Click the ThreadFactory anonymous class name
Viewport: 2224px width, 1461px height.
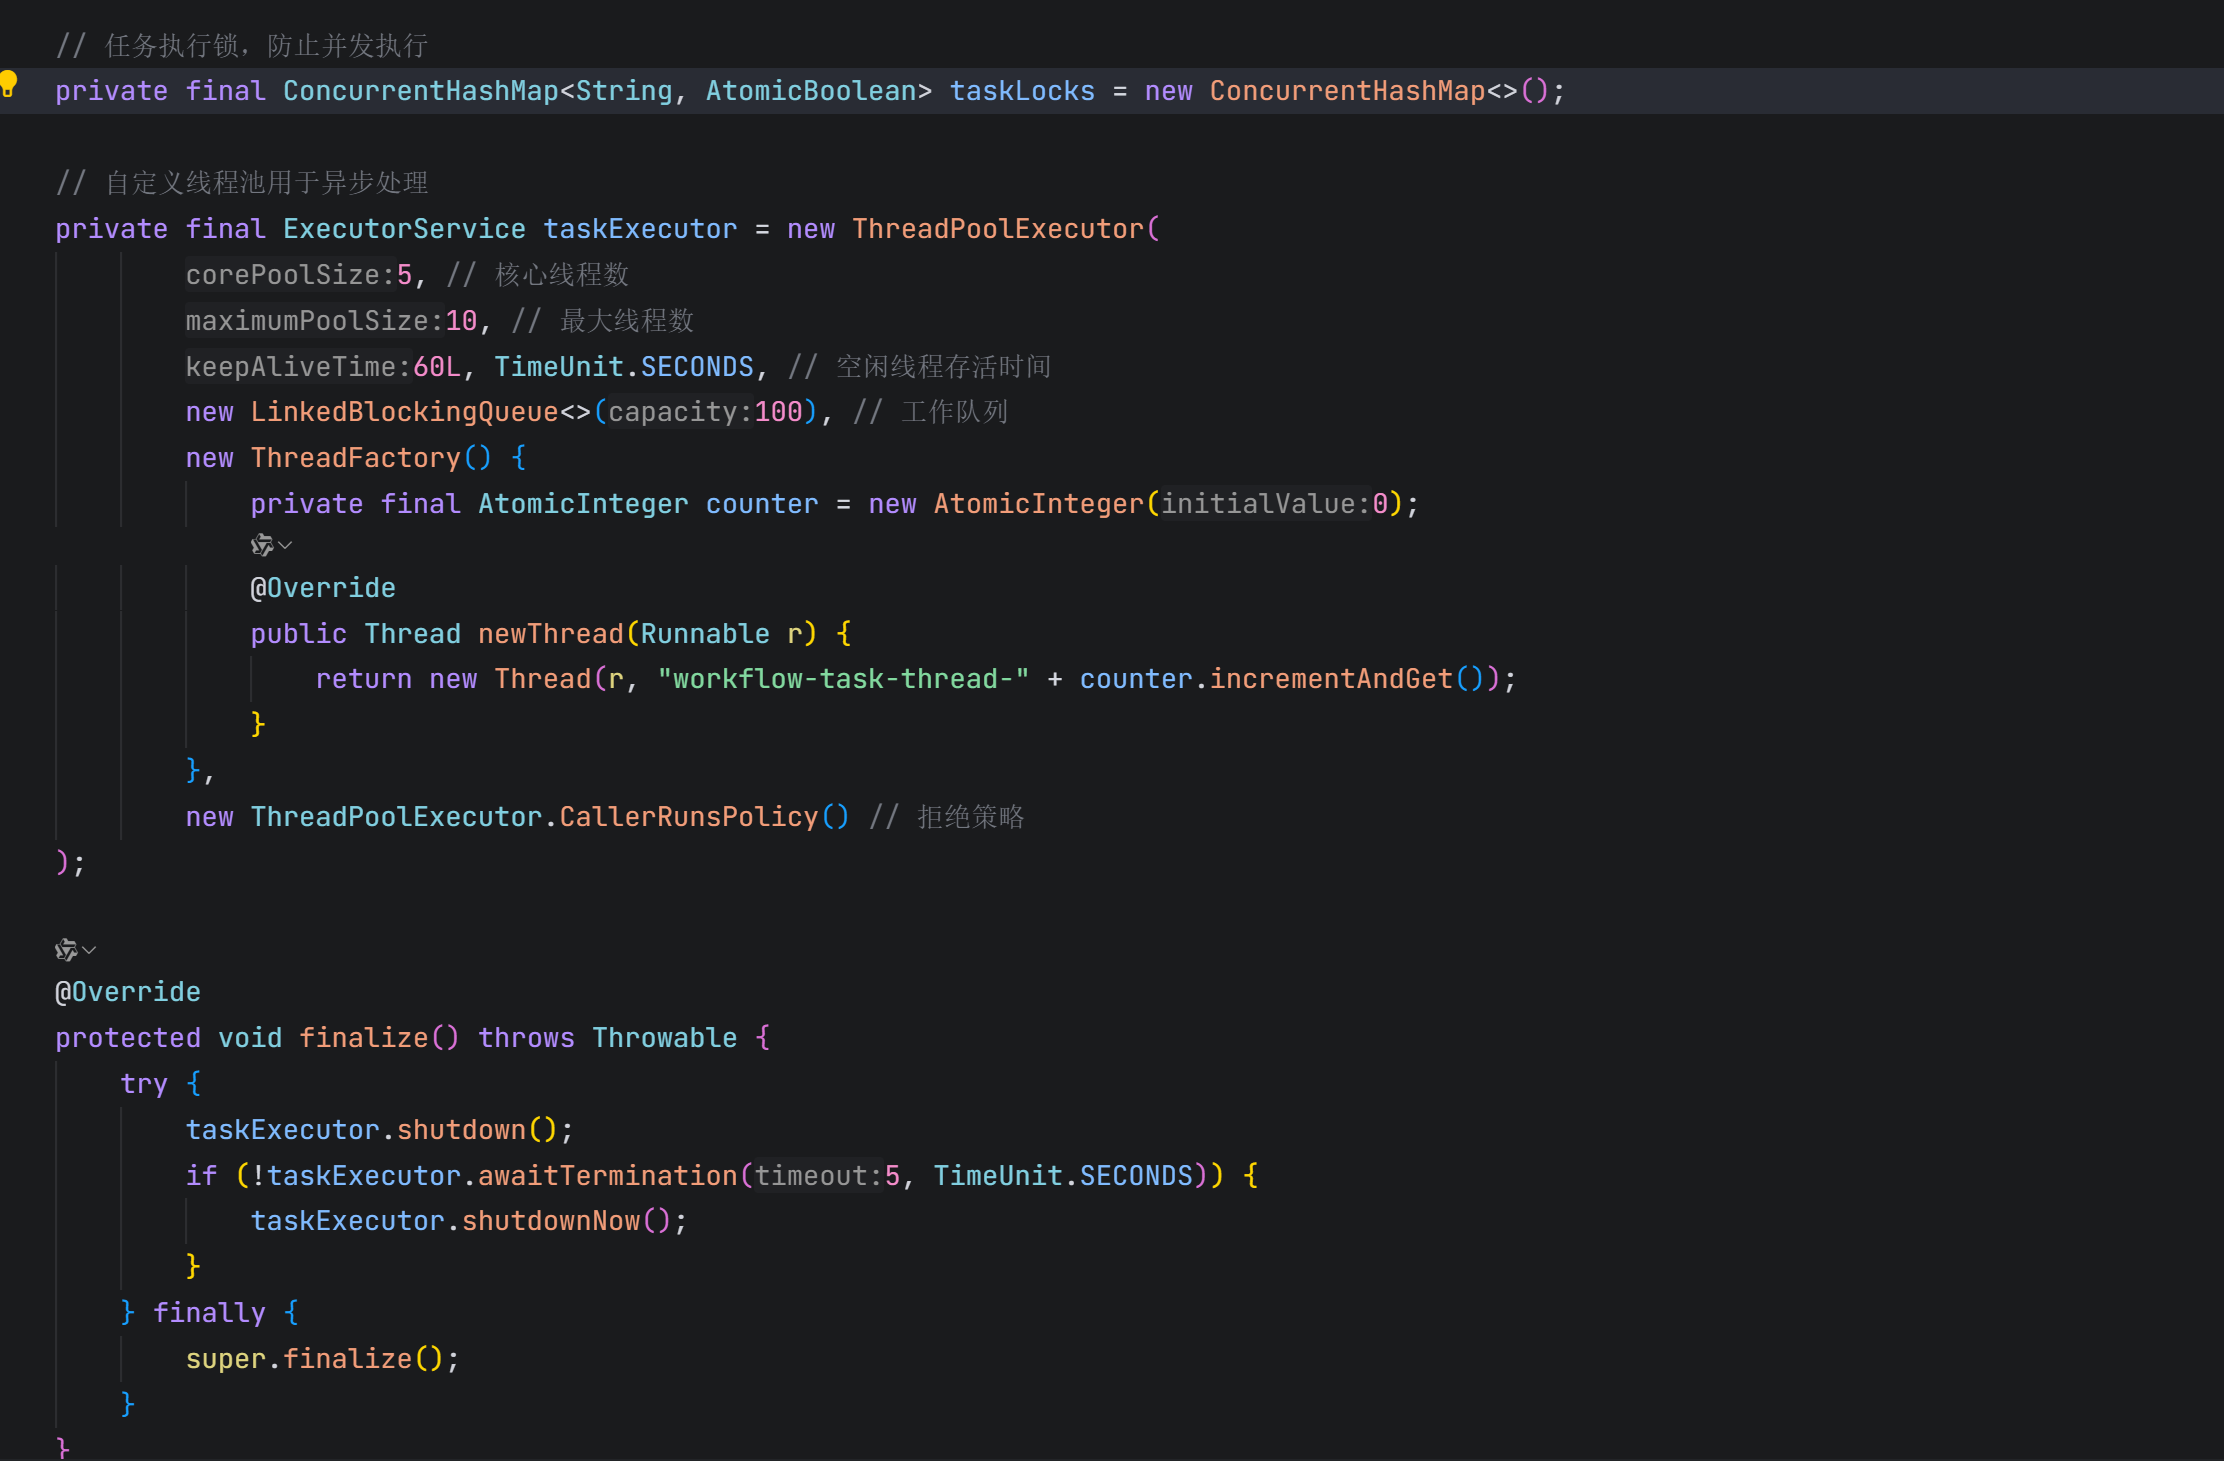356,458
